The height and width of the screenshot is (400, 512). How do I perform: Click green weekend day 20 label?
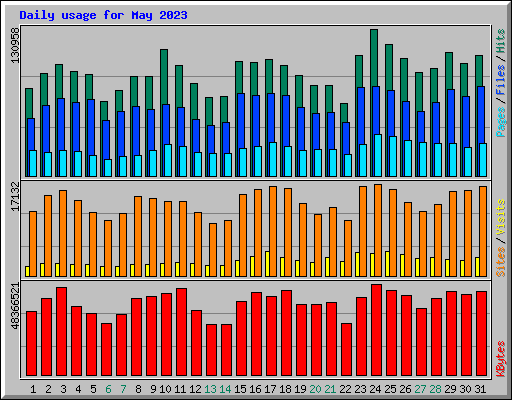tap(315, 389)
